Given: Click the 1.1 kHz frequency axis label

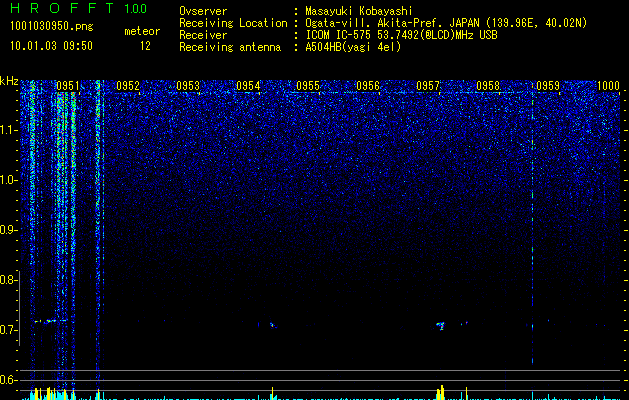Looking at the screenshot, I should [8, 130].
